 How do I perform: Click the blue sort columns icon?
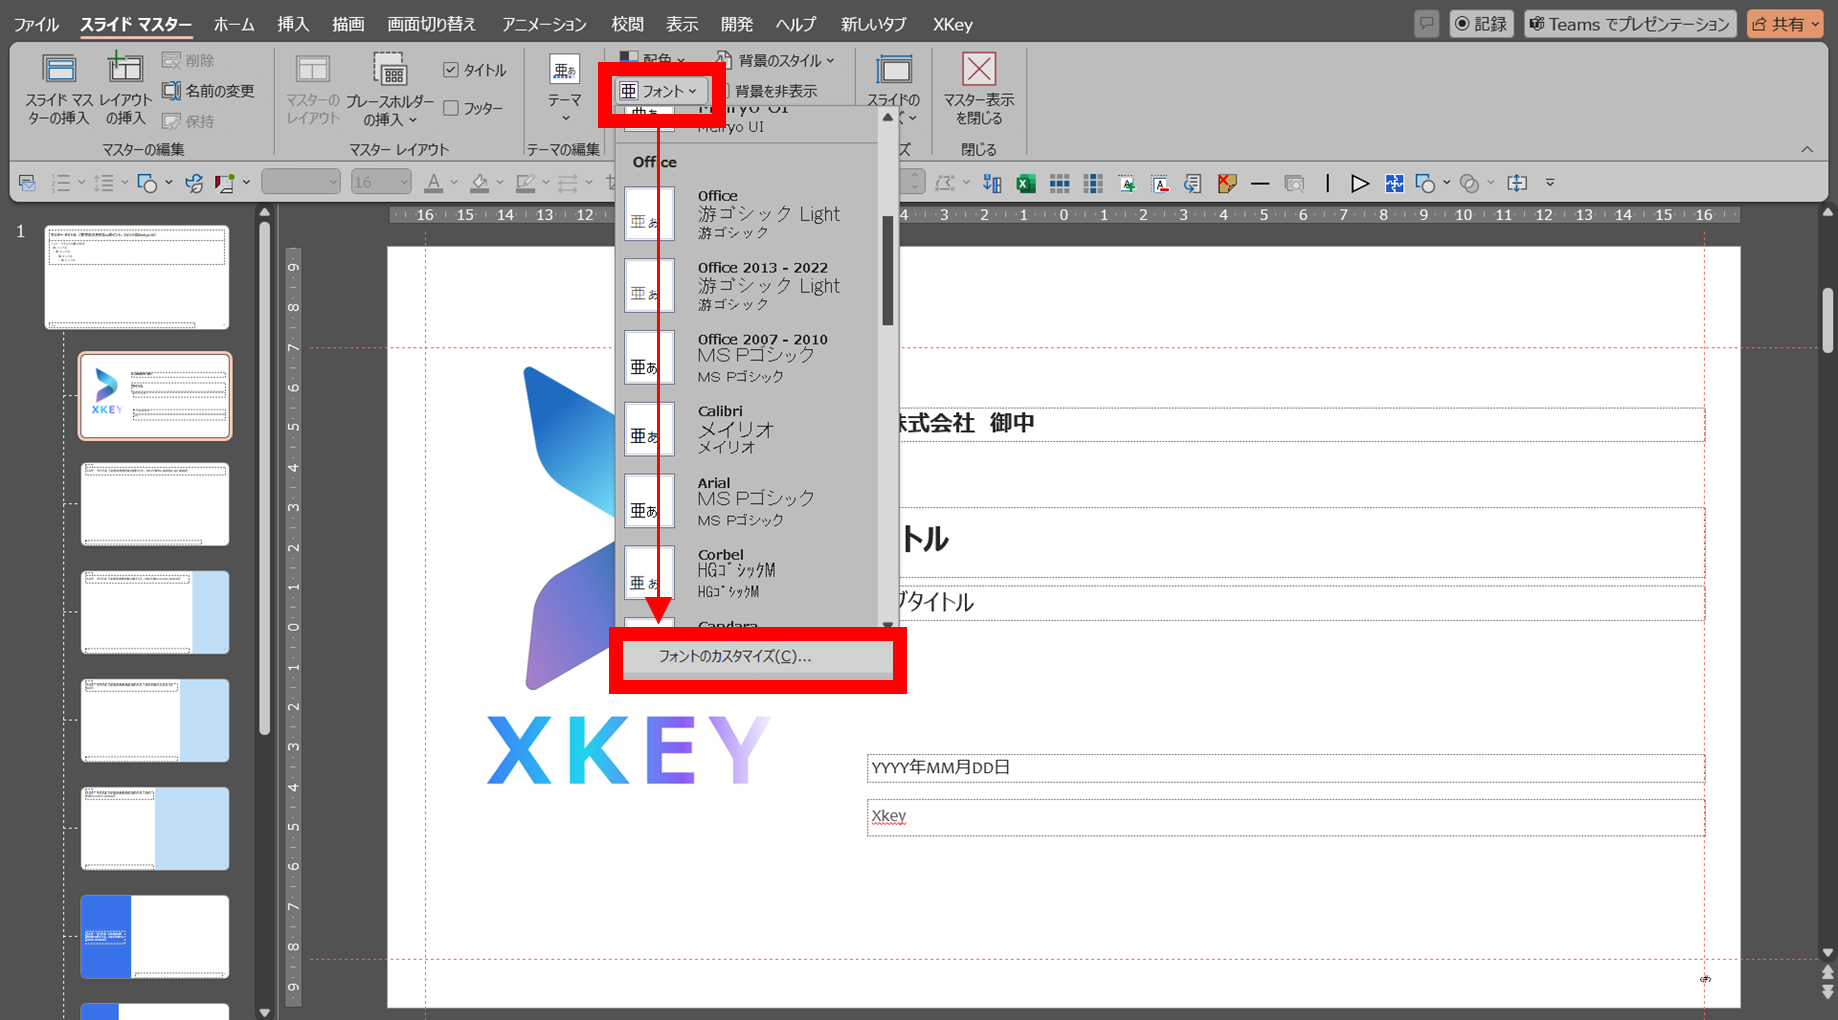click(x=992, y=183)
